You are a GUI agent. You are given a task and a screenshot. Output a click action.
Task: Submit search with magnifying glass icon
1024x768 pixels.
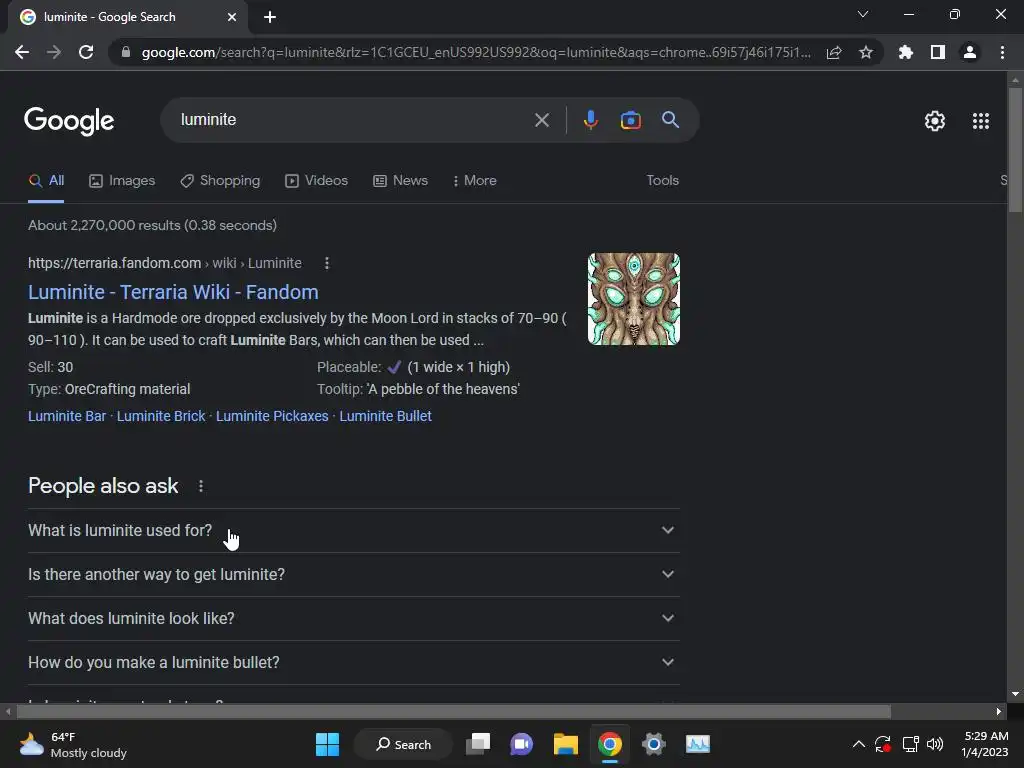671,120
